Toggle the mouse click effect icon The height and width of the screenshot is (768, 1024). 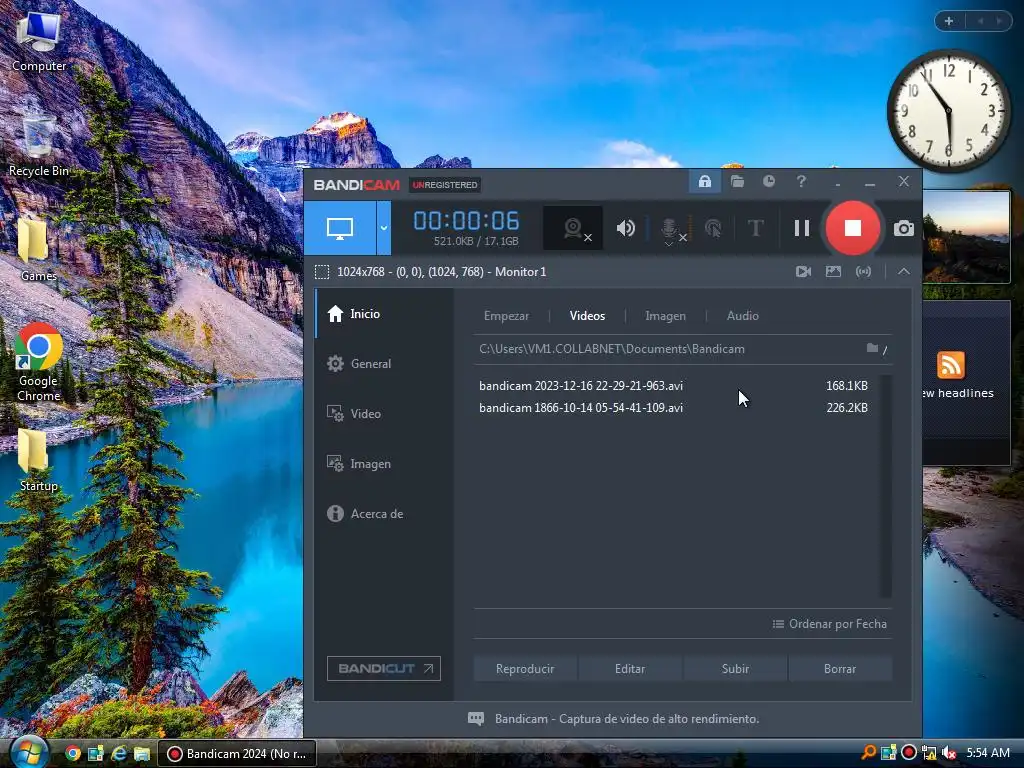coord(713,228)
